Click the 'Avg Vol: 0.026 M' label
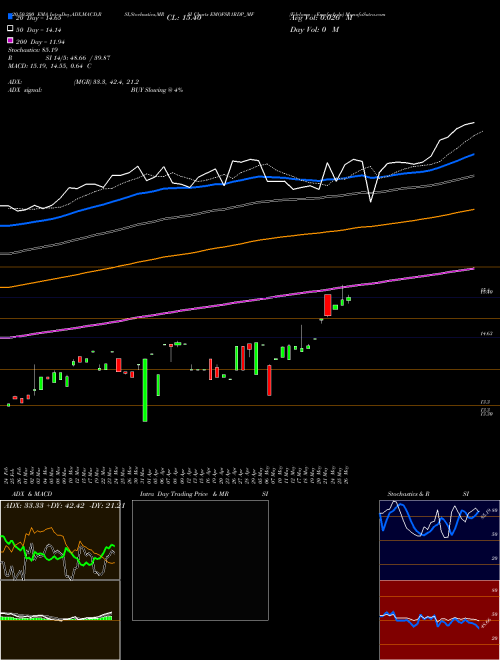Image resolution: width=500 pixels, height=660 pixels. point(321,18)
